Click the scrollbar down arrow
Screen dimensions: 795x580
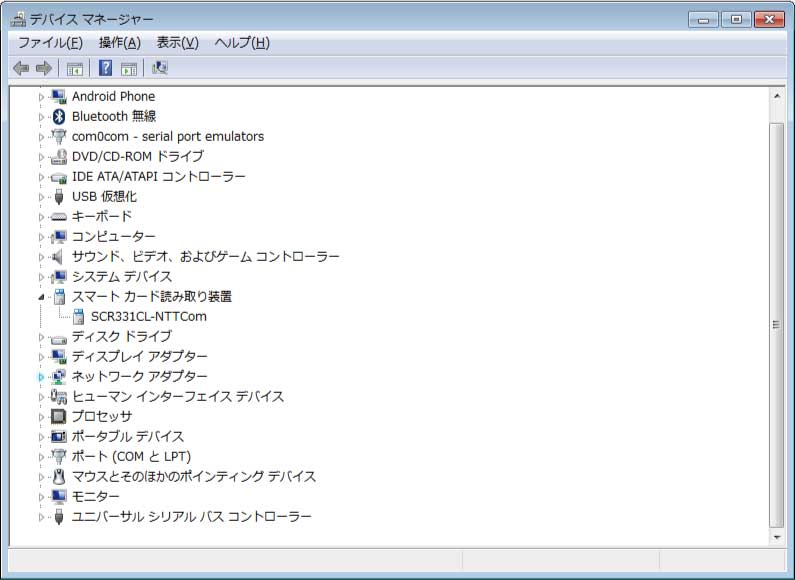(x=776, y=537)
